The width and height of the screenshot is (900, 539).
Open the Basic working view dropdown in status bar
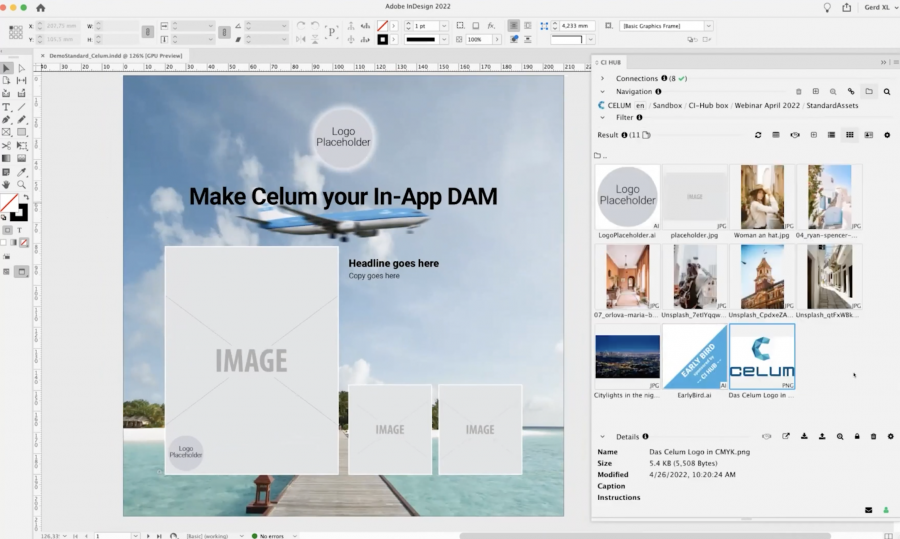click(242, 536)
